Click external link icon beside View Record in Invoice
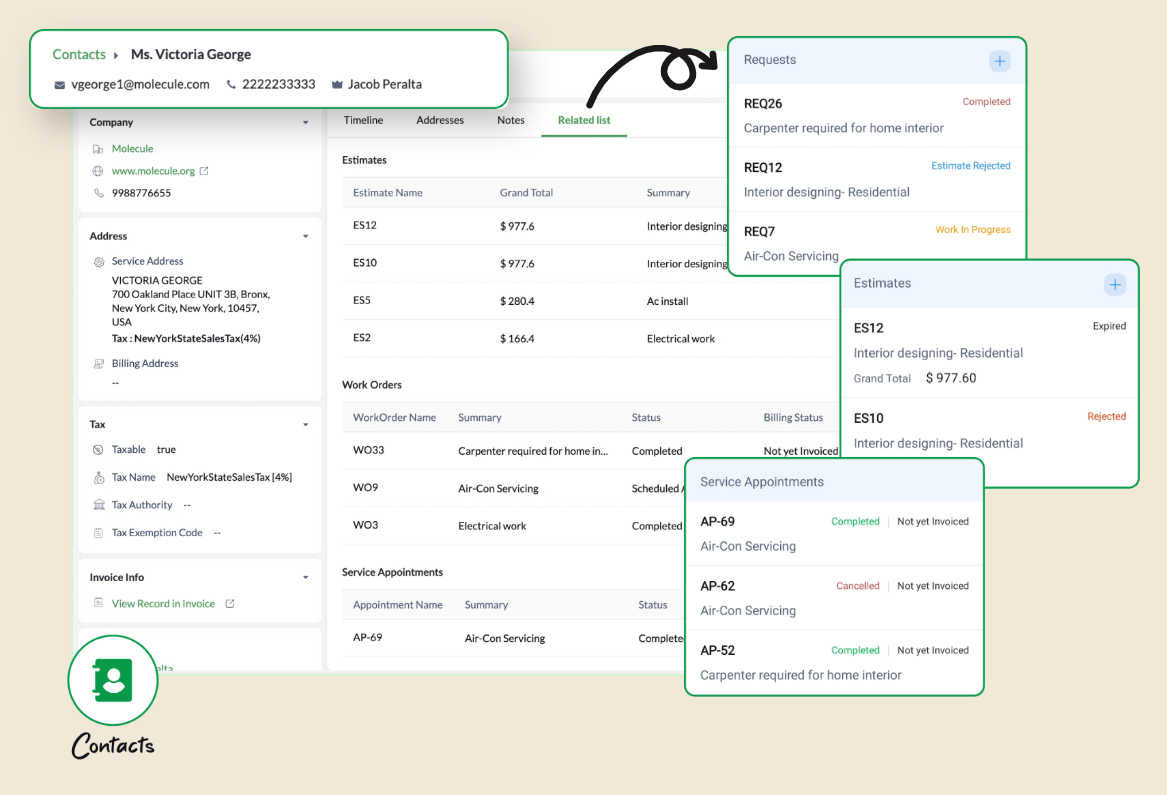The height and width of the screenshot is (795, 1167). coord(230,604)
